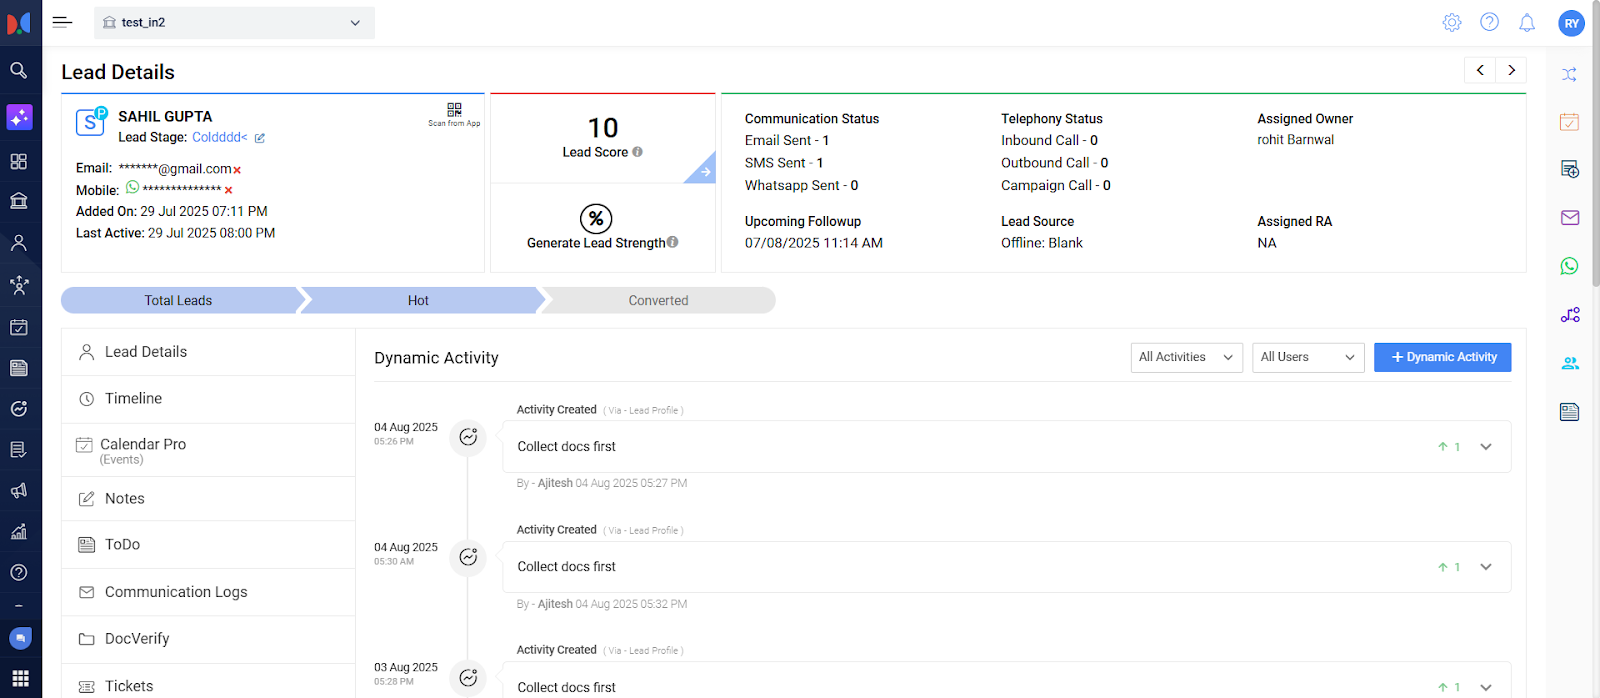Screen dimensions: 1600x698
Task: Open the All Activities dropdown
Action: [1186, 357]
